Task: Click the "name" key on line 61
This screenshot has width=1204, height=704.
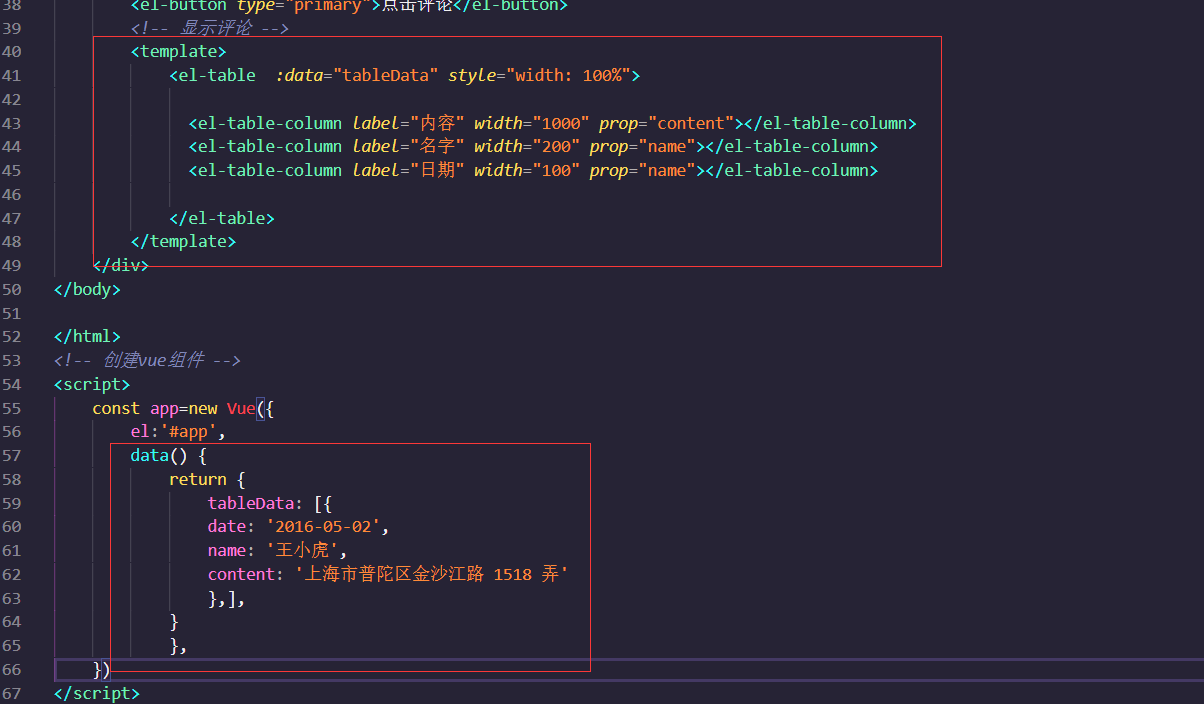Action: pos(227,550)
